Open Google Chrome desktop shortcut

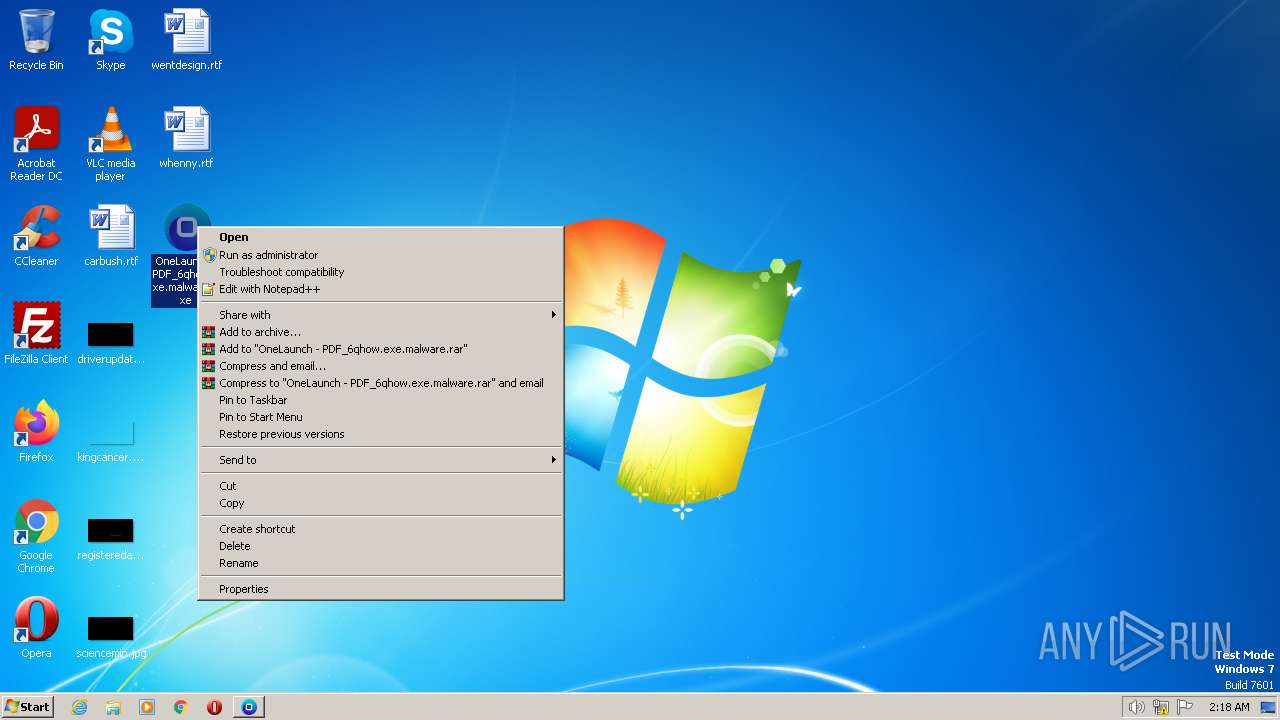tap(36, 536)
